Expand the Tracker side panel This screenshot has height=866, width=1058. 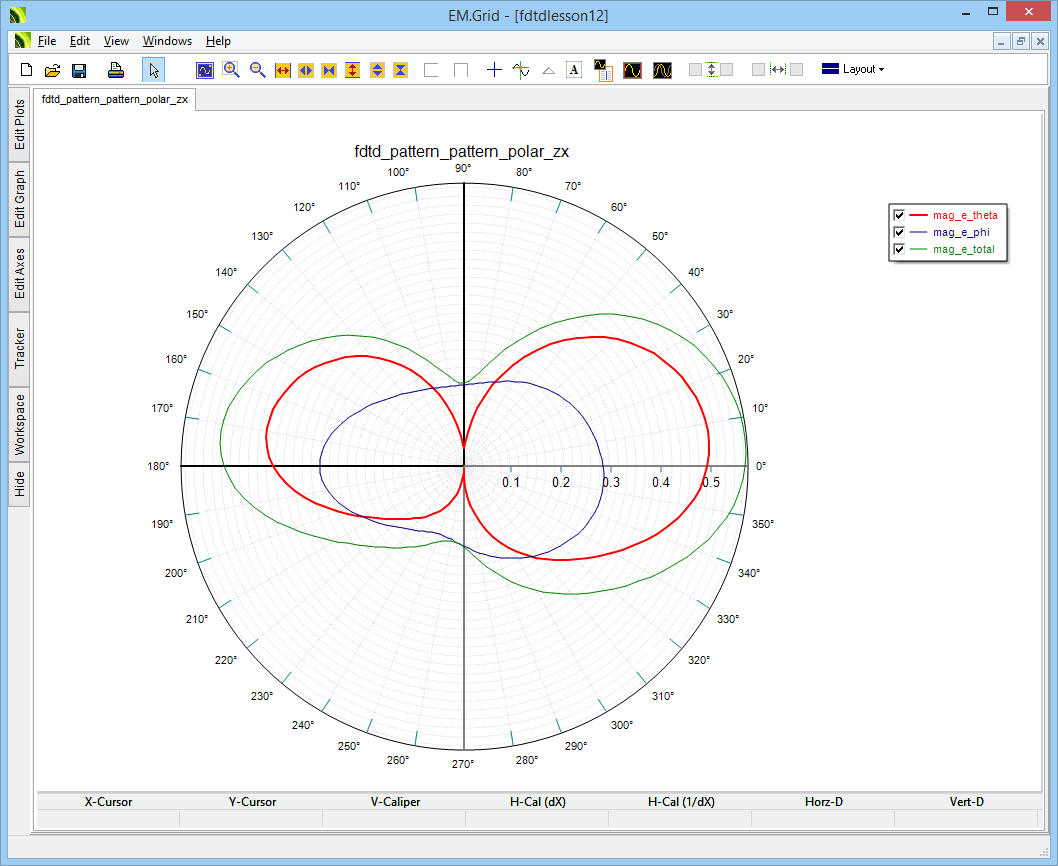(19, 349)
